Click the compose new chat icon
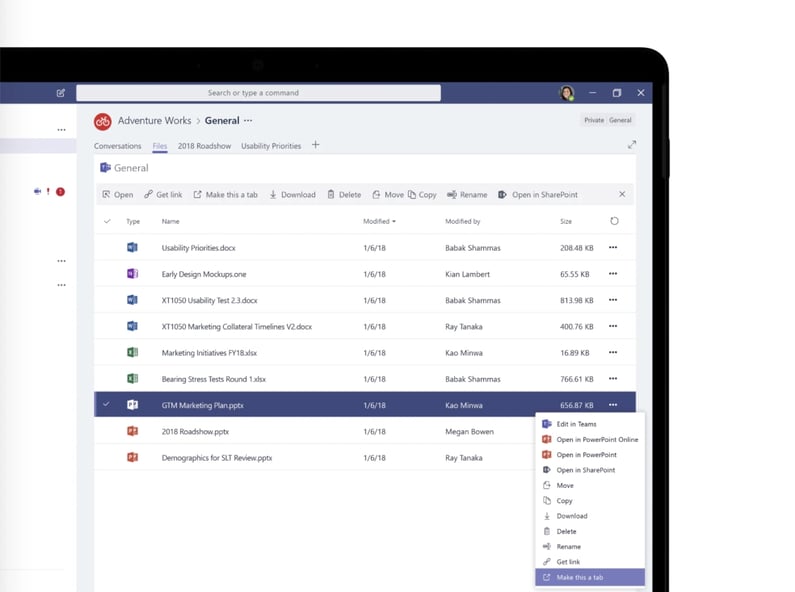This screenshot has width=795, height=592. pyautogui.click(x=61, y=93)
